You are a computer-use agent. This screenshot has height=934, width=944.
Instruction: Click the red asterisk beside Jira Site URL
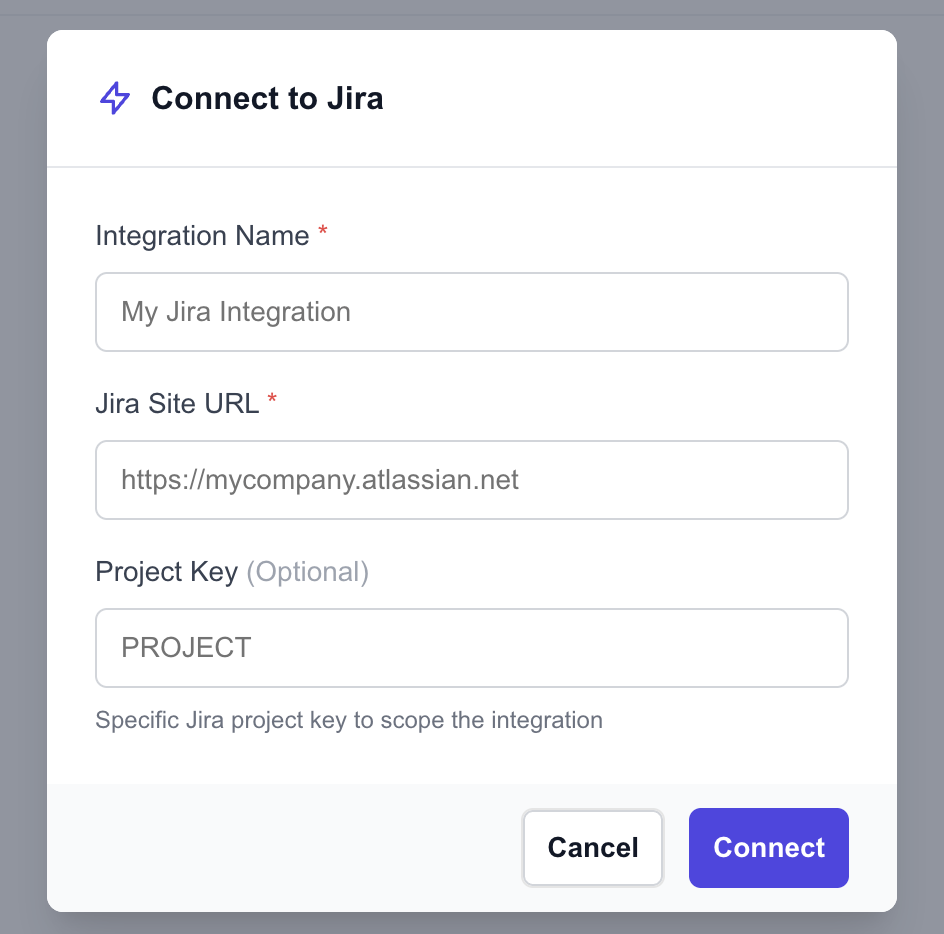272,399
